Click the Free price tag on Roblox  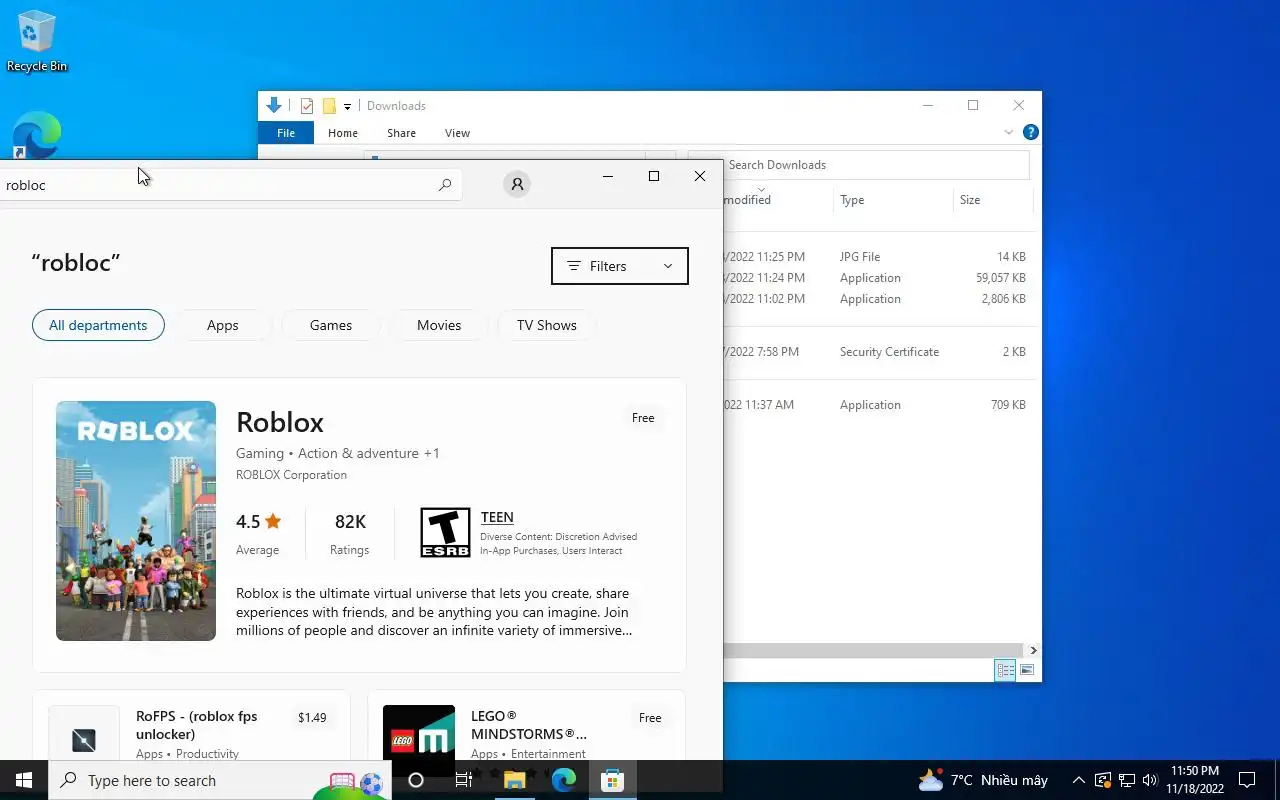[643, 418]
